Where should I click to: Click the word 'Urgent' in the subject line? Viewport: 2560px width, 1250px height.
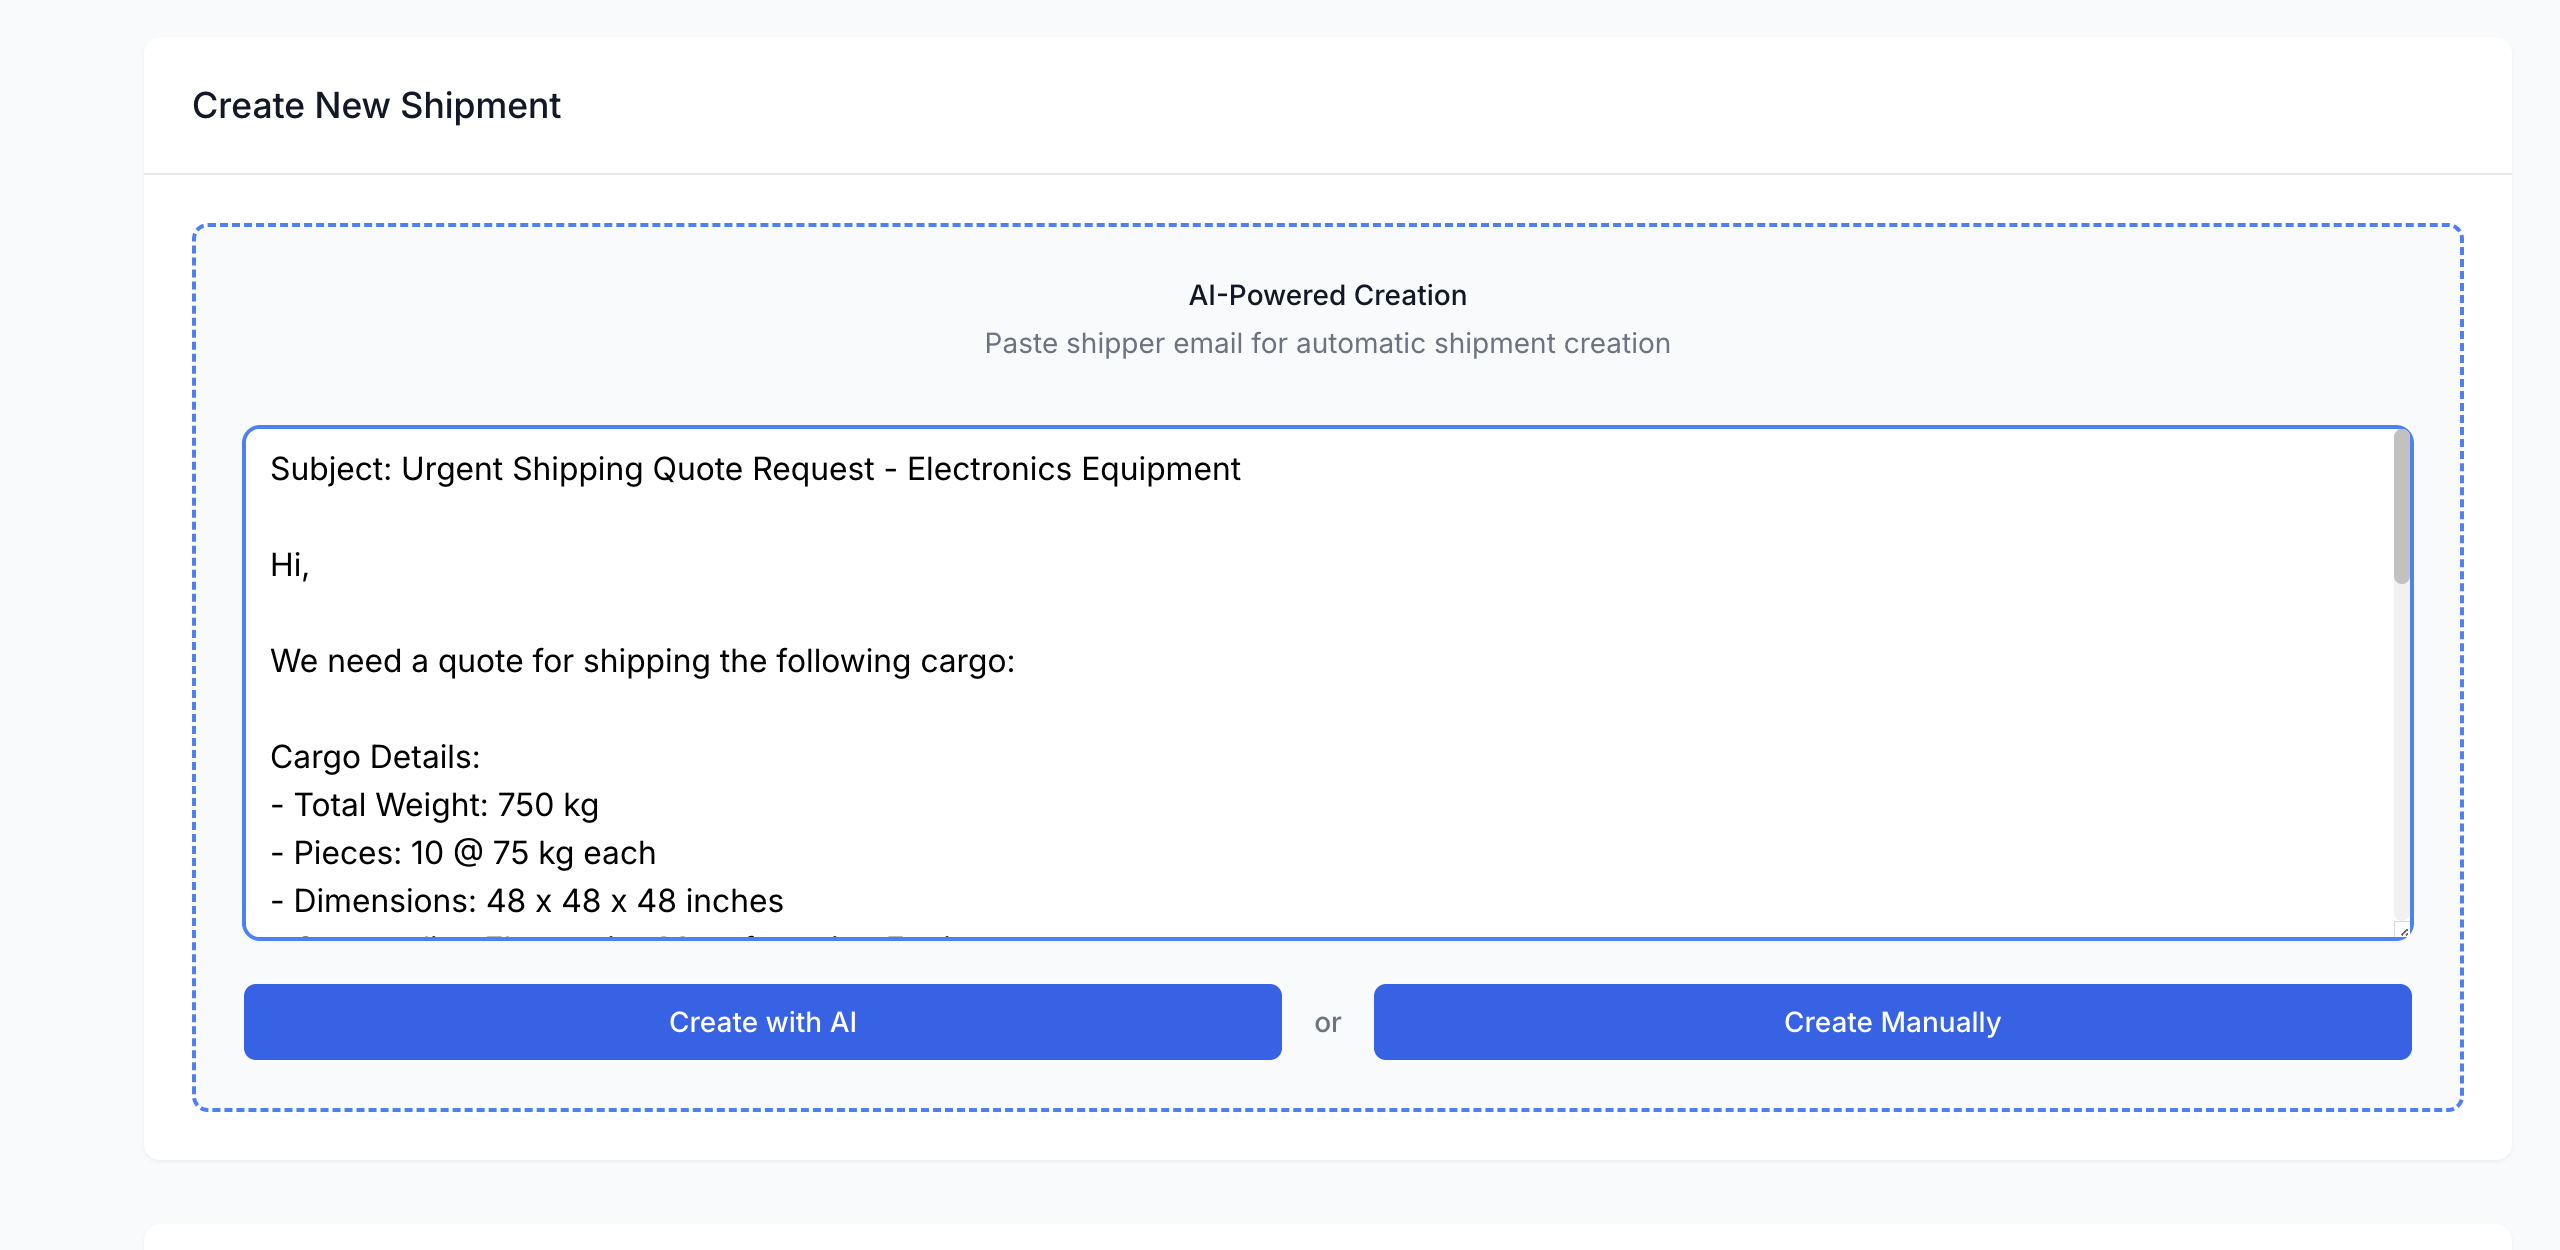[x=451, y=469]
